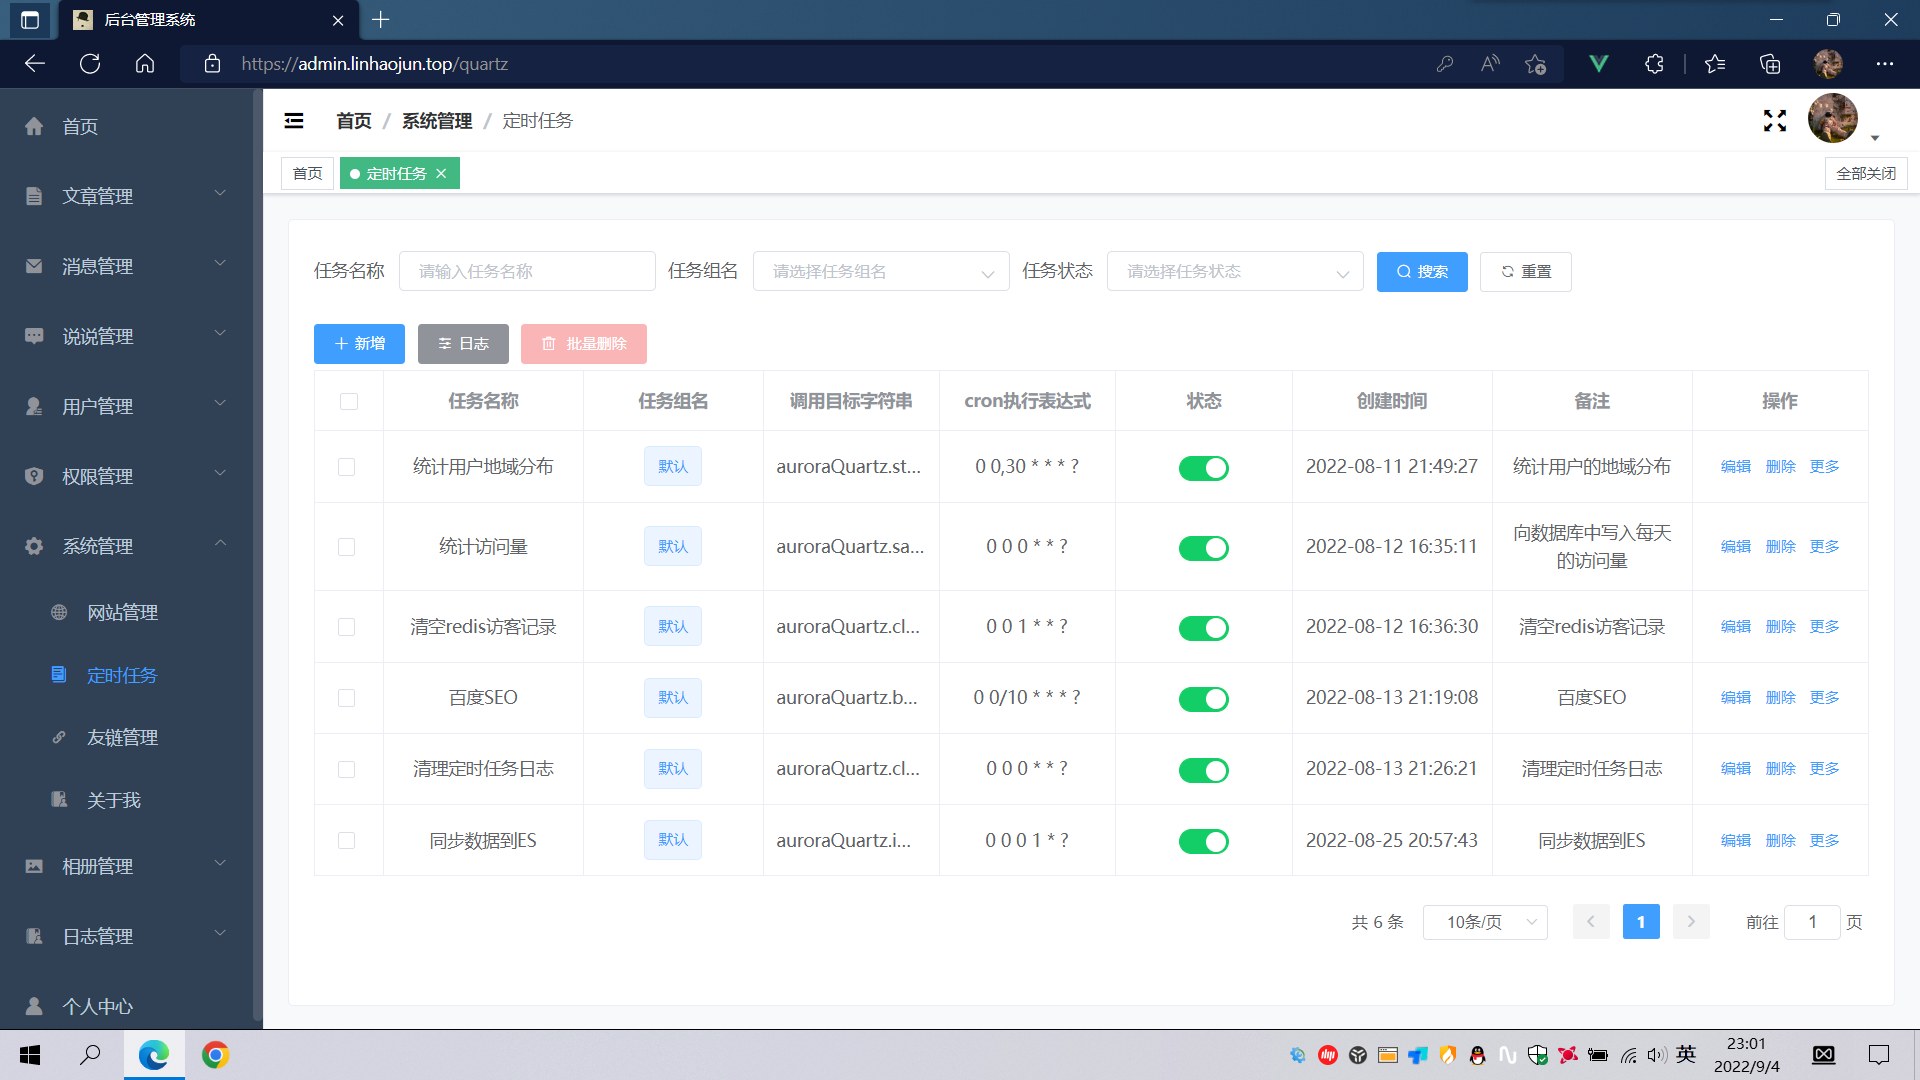Open 更多 menu for 统计访问量 row

coord(1824,547)
